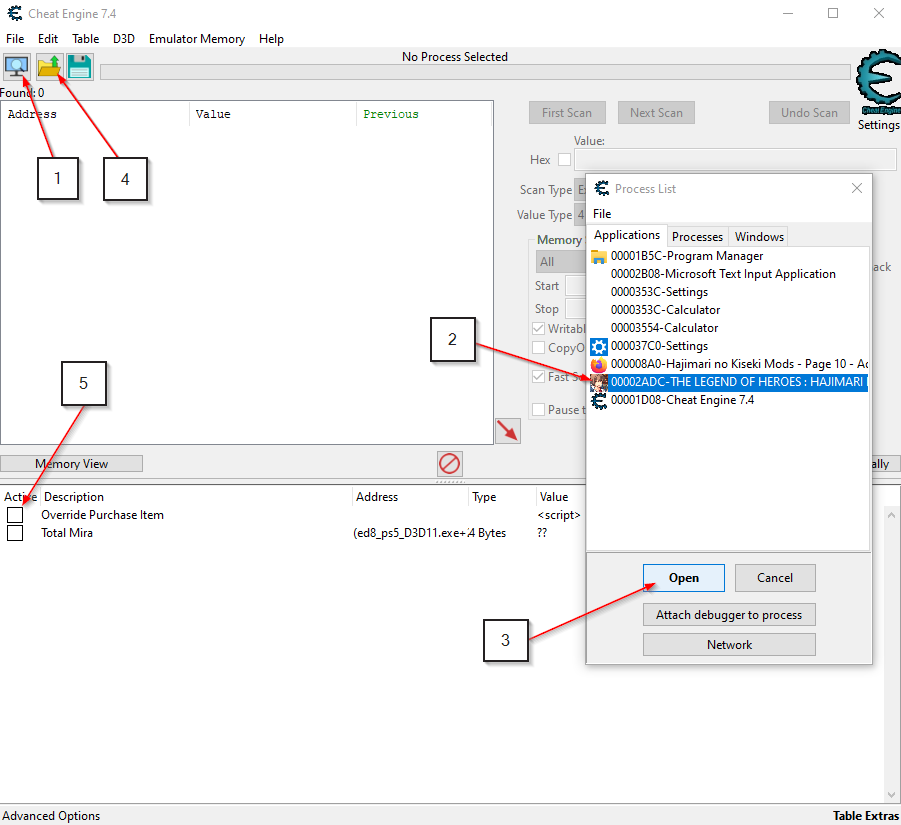The height and width of the screenshot is (825, 901).
Task: Click the Network button
Action: (729, 645)
